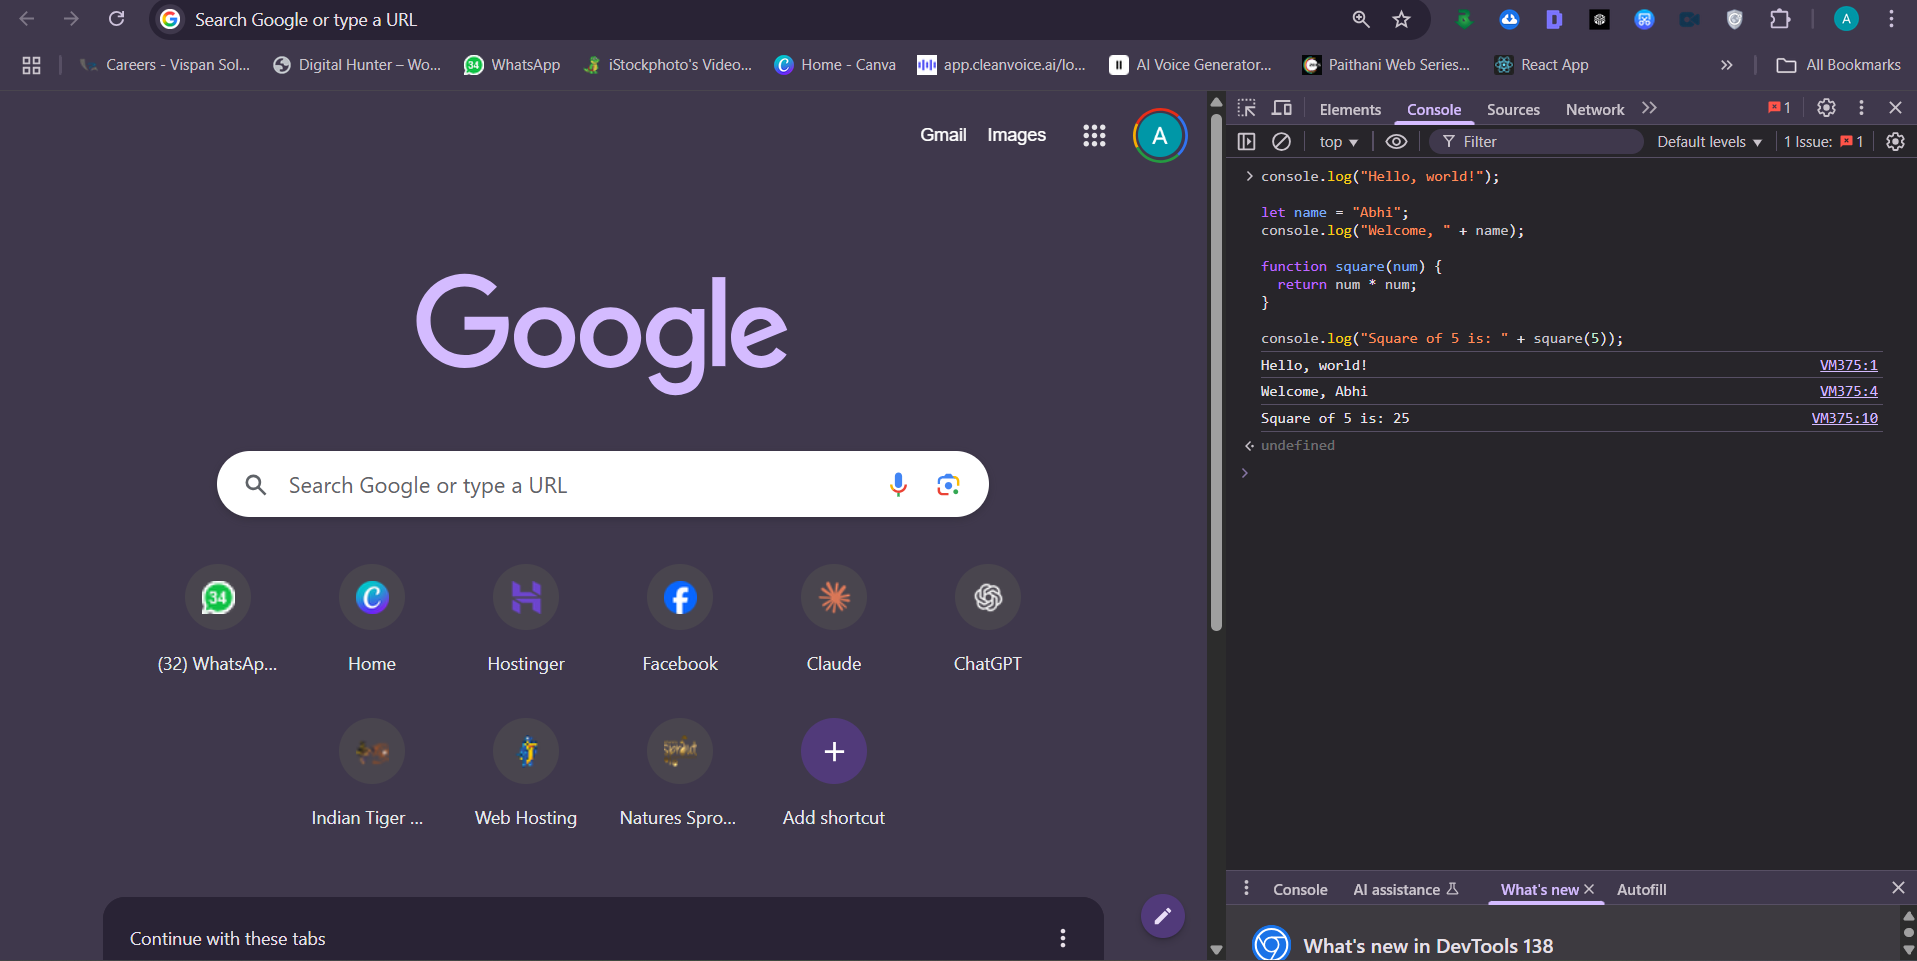This screenshot has height=961, width=1917.
Task: Open Gmail from the top link
Action: click(x=942, y=134)
